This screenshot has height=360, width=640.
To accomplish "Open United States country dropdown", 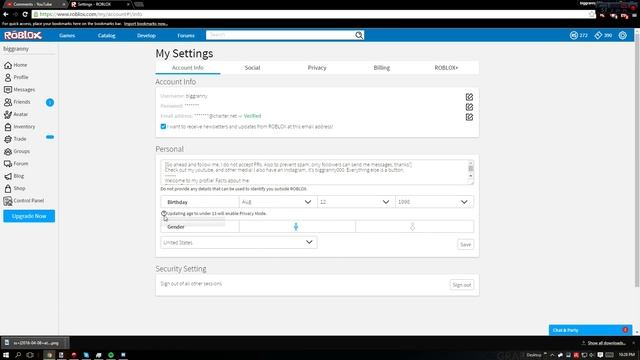I will pos(238,242).
